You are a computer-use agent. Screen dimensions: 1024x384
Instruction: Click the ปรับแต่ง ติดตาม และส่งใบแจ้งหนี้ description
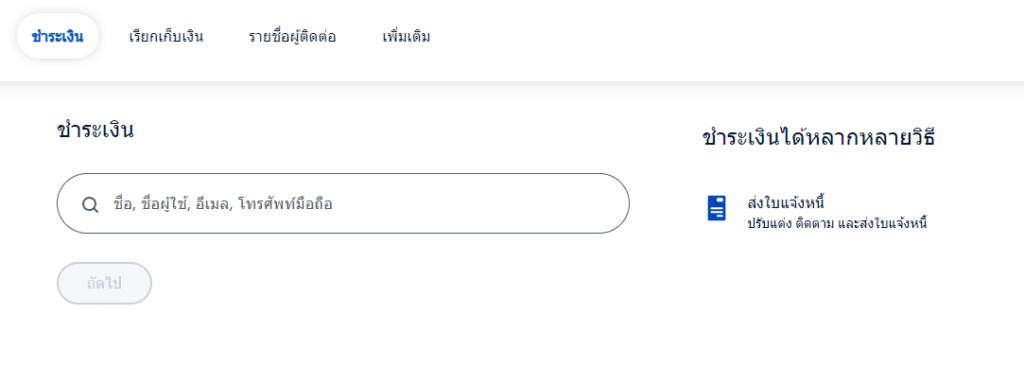pyautogui.click(x=837, y=223)
